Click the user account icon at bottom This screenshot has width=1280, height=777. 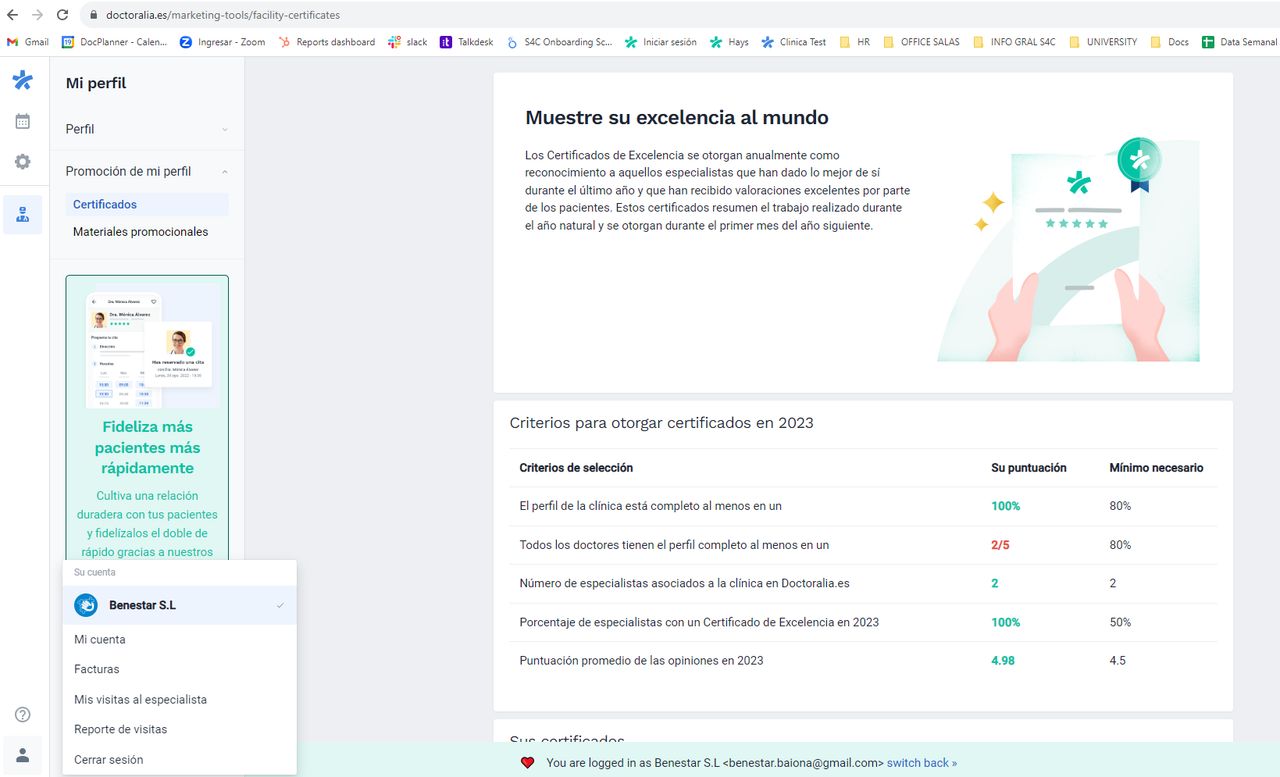coord(22,756)
